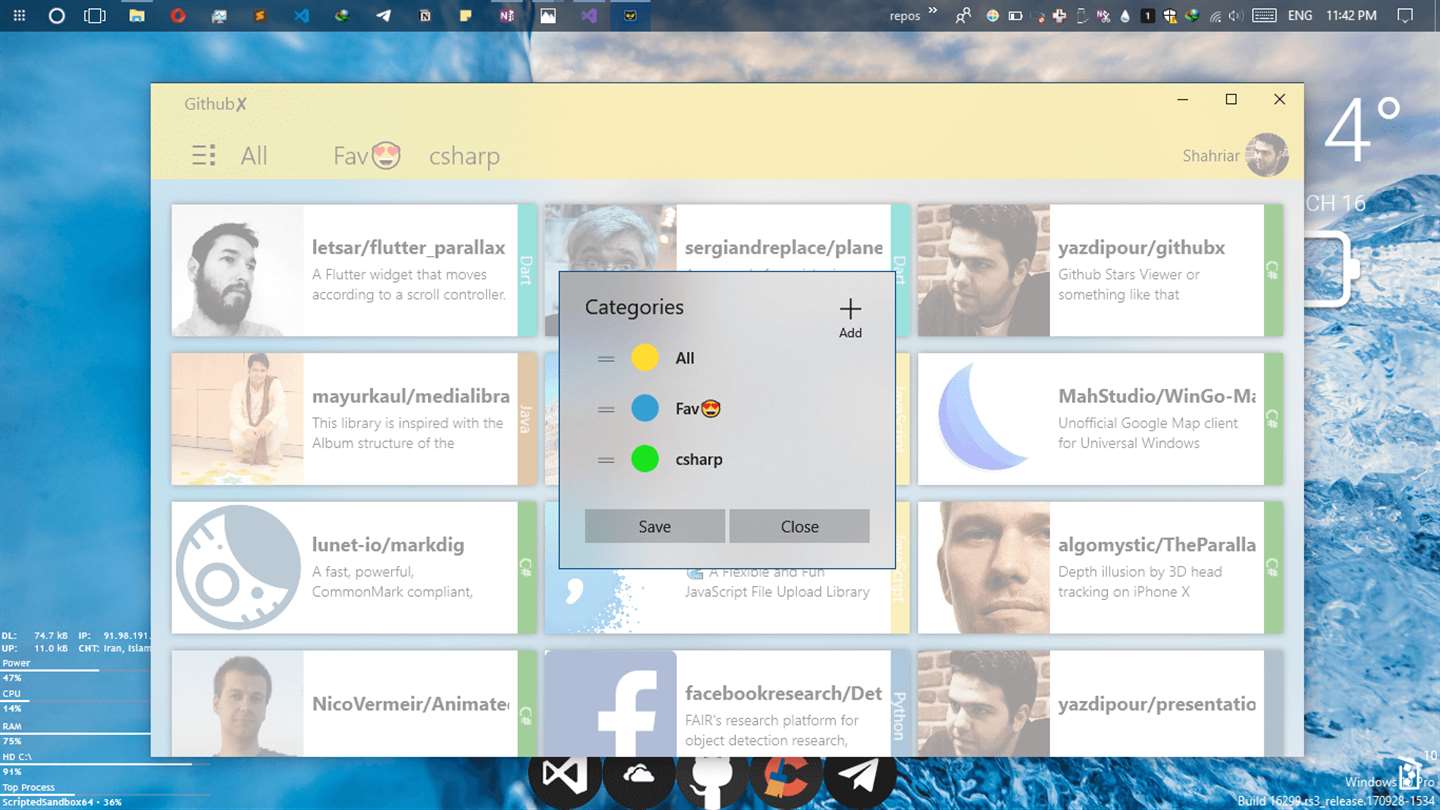The height and width of the screenshot is (810, 1440).
Task: Open Sticky Notes icon in taskbar
Action: [466, 15]
